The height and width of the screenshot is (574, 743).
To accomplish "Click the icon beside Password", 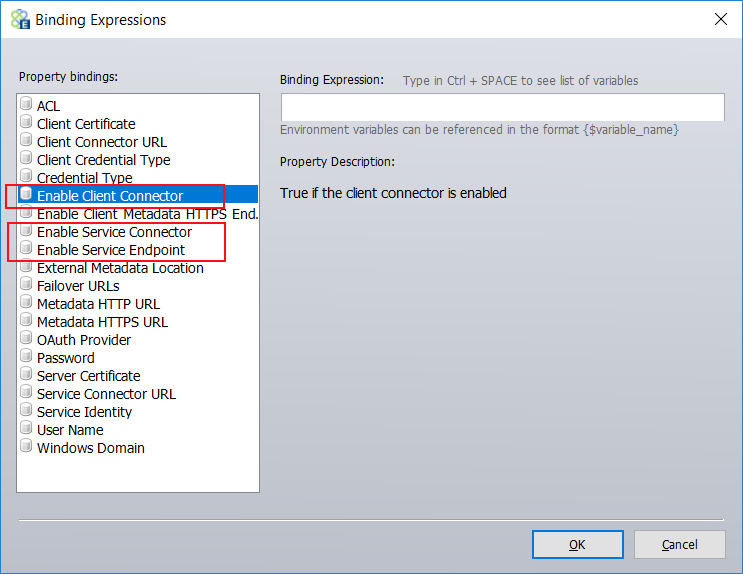I will click(x=26, y=356).
